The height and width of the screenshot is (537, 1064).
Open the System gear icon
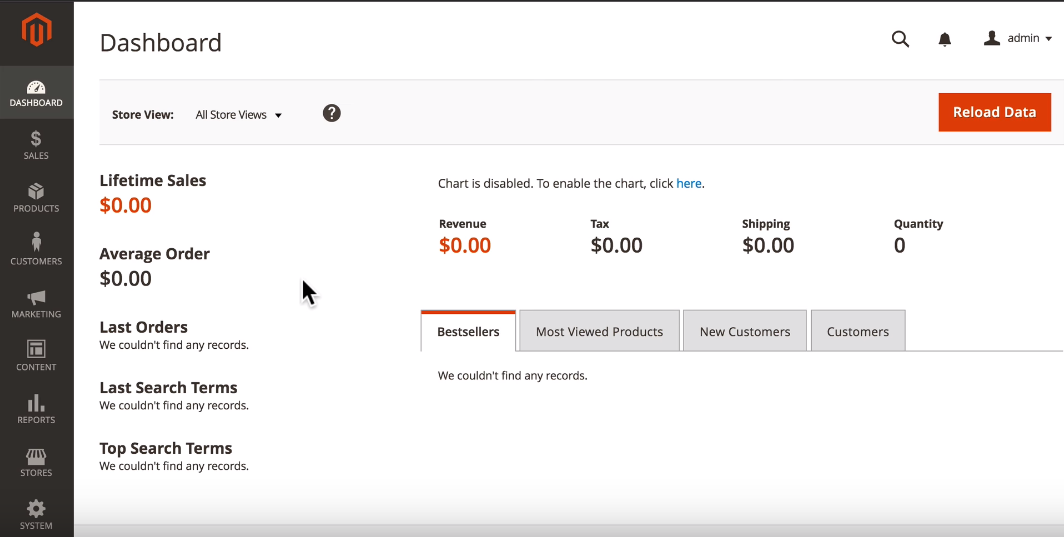pos(36,509)
